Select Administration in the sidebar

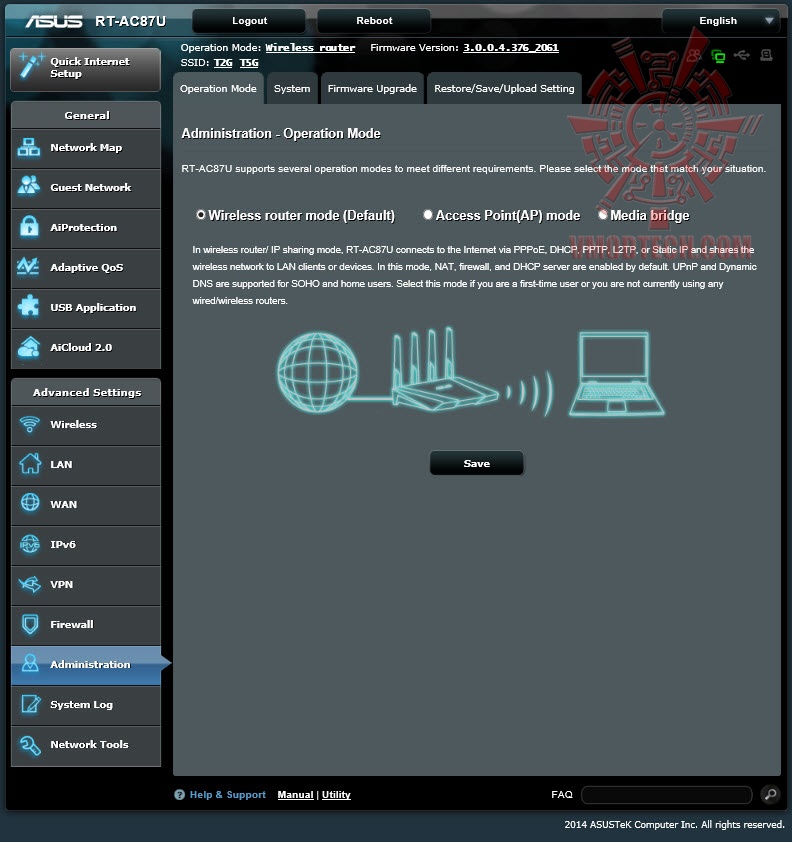[85, 665]
